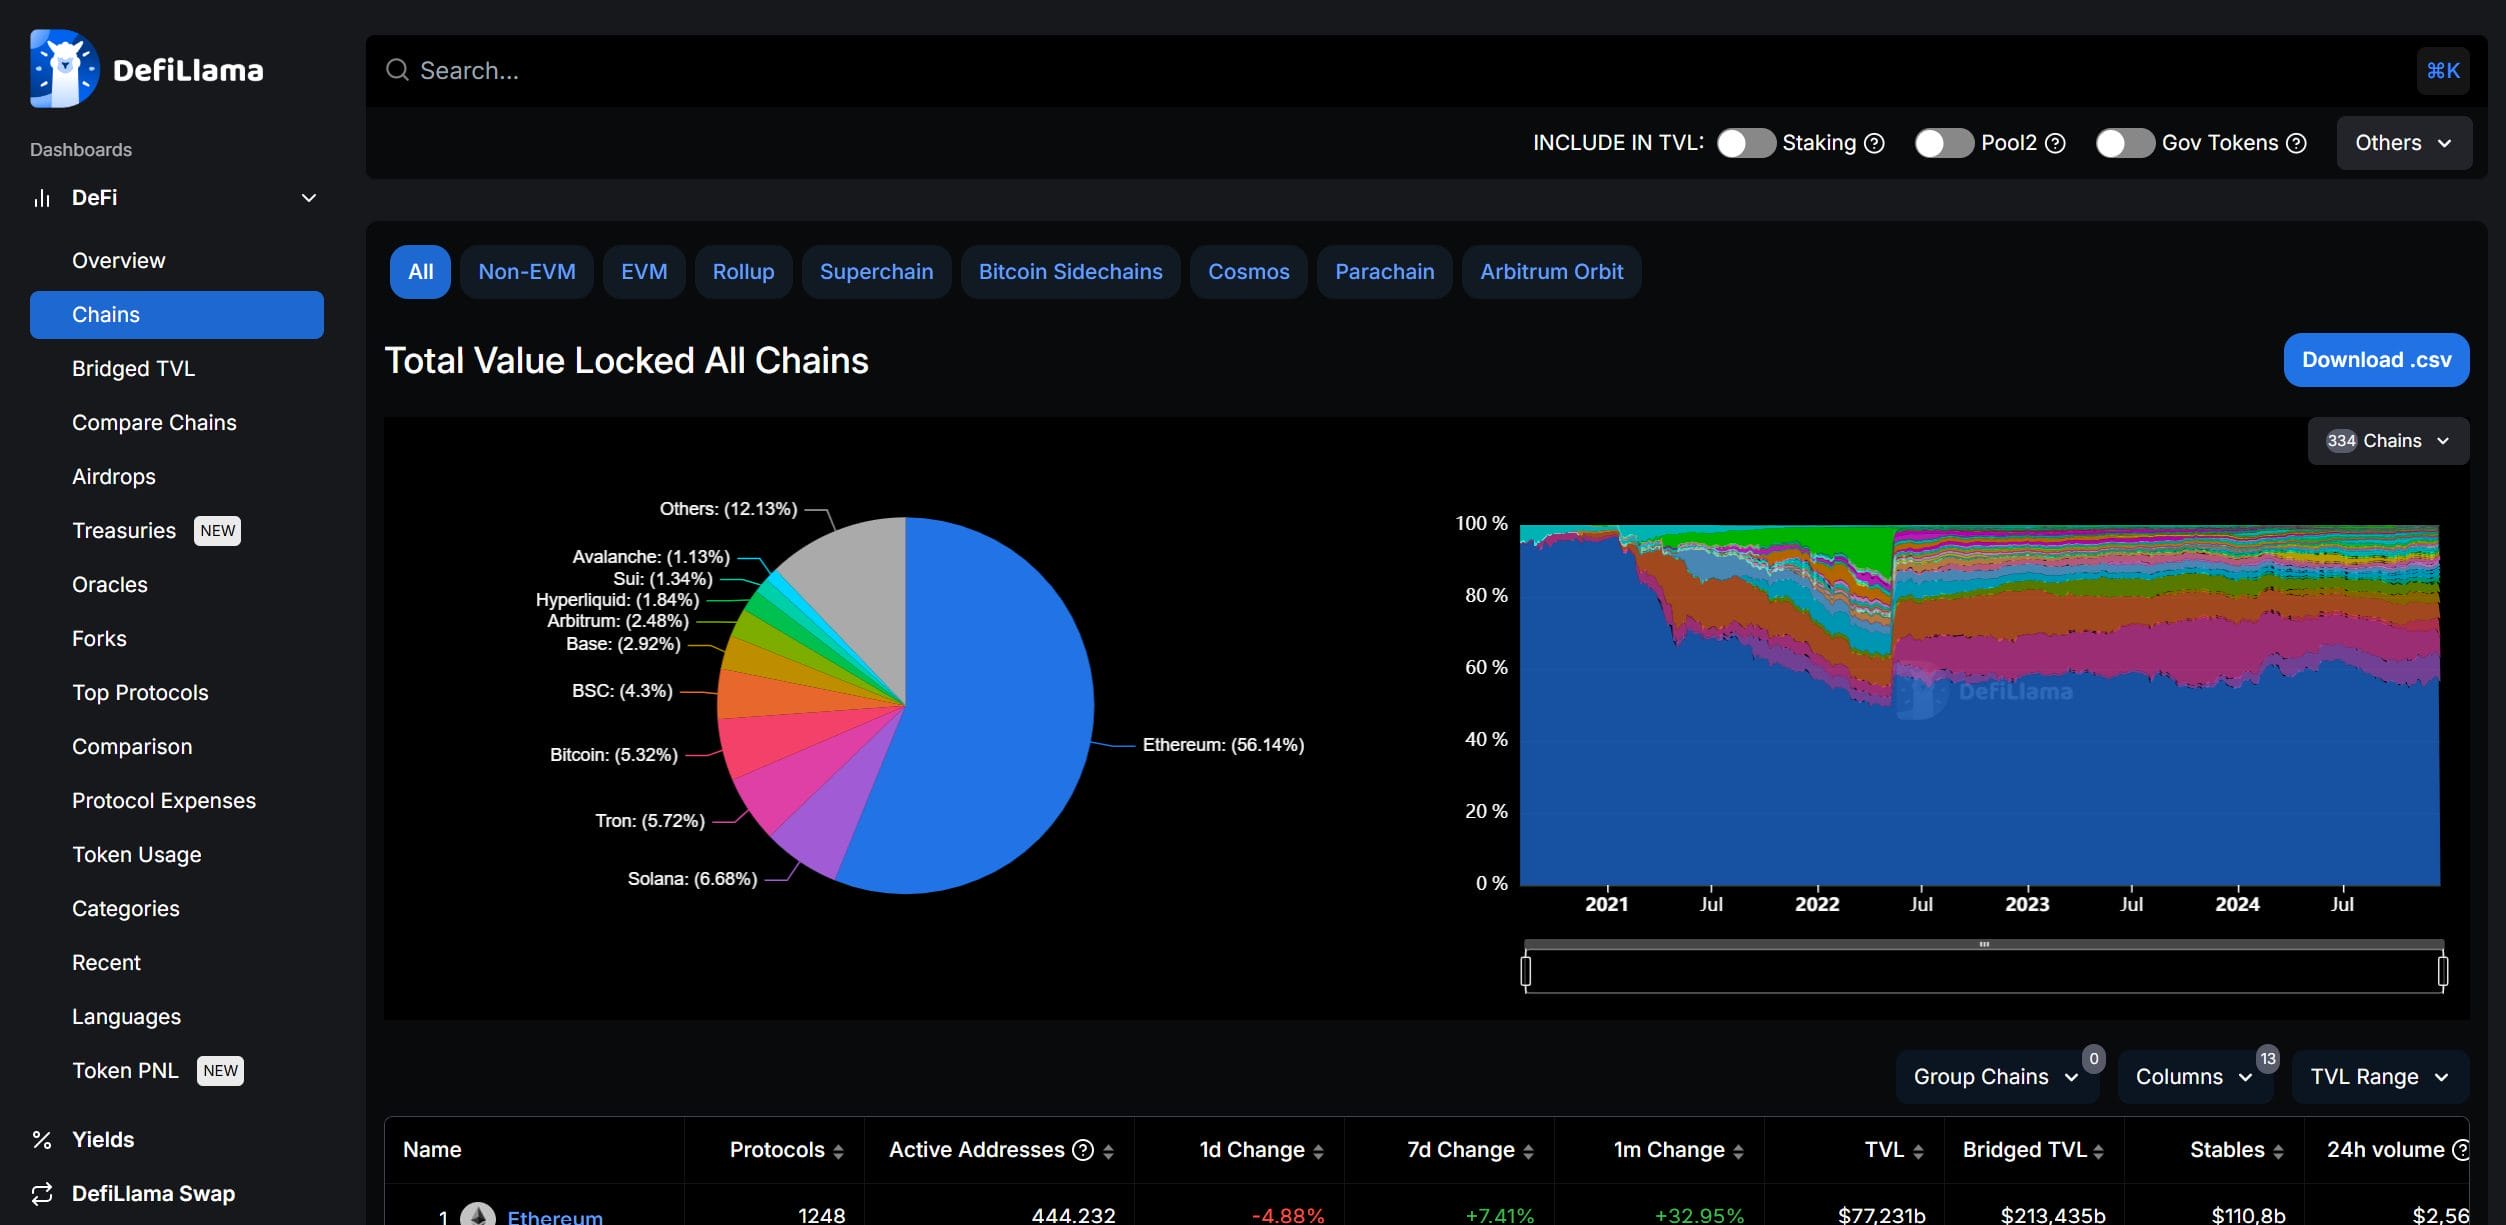Select the Bitcoin Sidechains tab
This screenshot has height=1225, width=2506.
[1070, 272]
